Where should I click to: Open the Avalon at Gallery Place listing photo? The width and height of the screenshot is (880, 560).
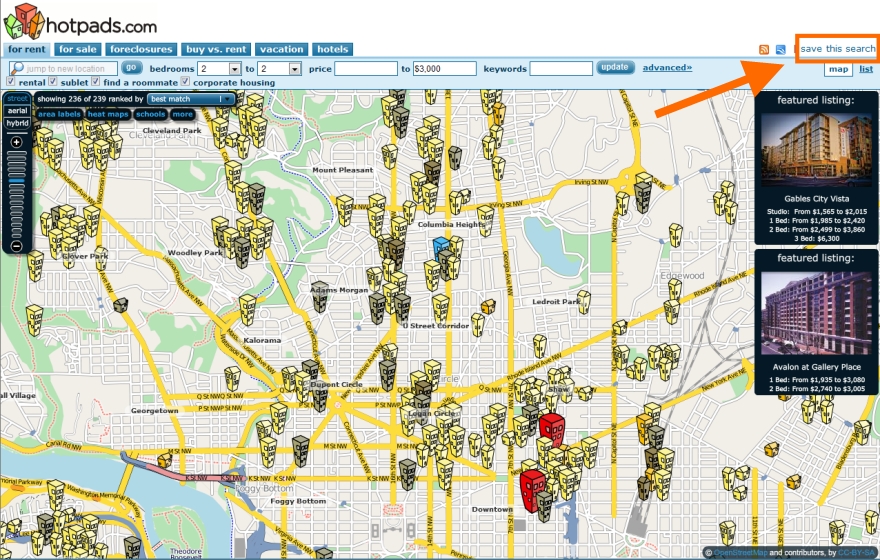817,313
